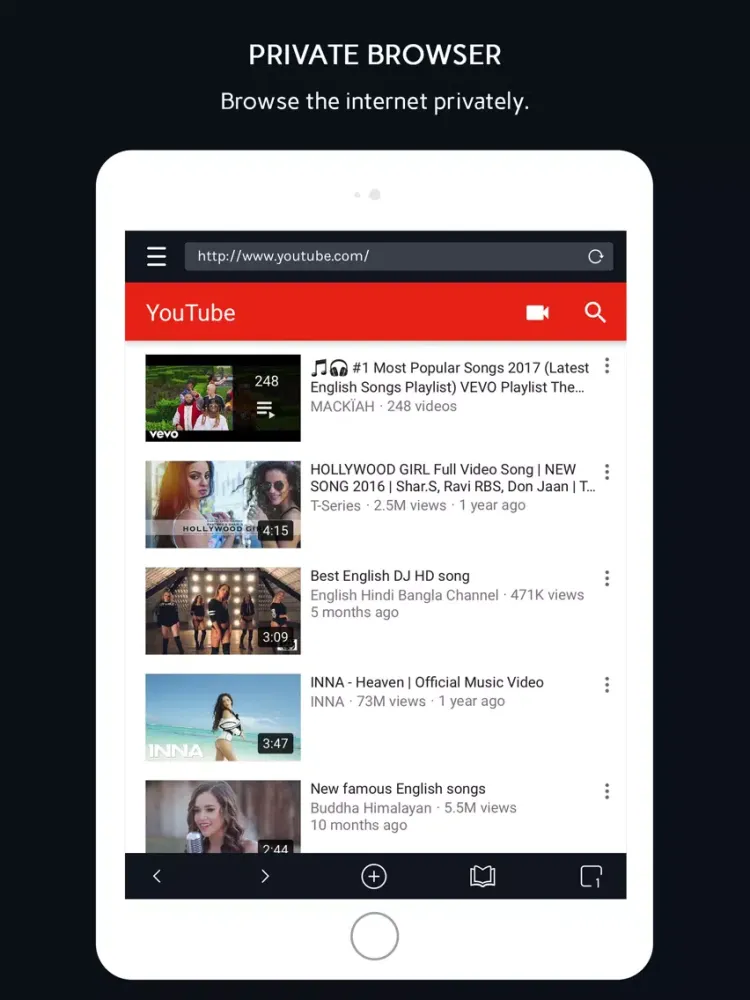Reload the page with refresh icon
This screenshot has height=1000, width=750.
point(595,256)
